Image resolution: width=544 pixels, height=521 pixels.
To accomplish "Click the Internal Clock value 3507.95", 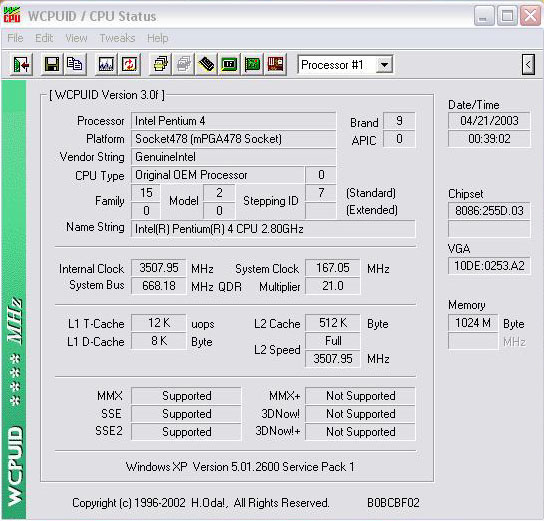I will tap(159, 268).
